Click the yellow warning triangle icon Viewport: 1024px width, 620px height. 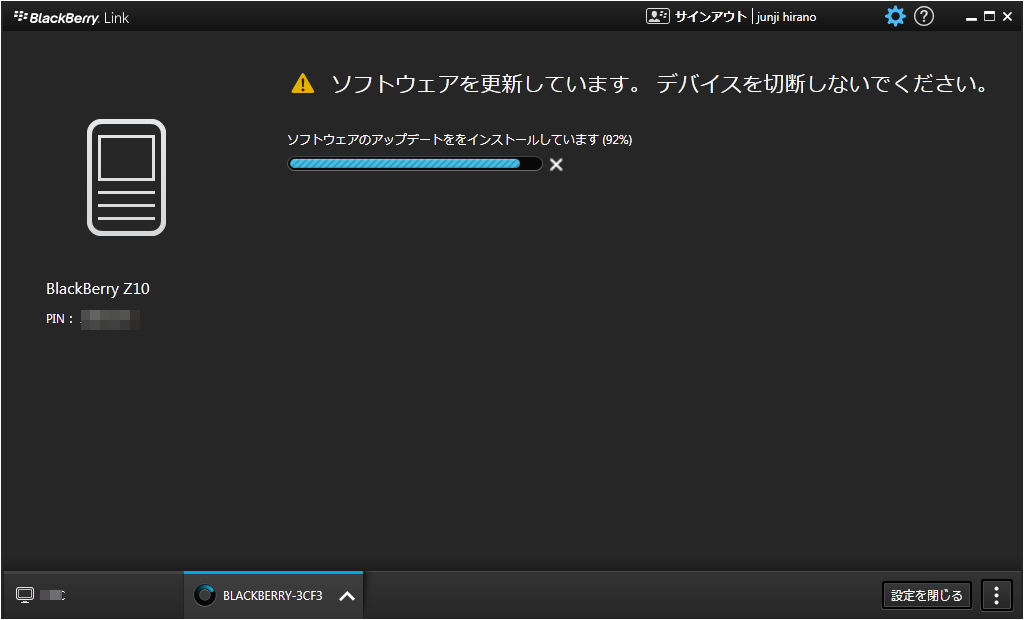(302, 84)
